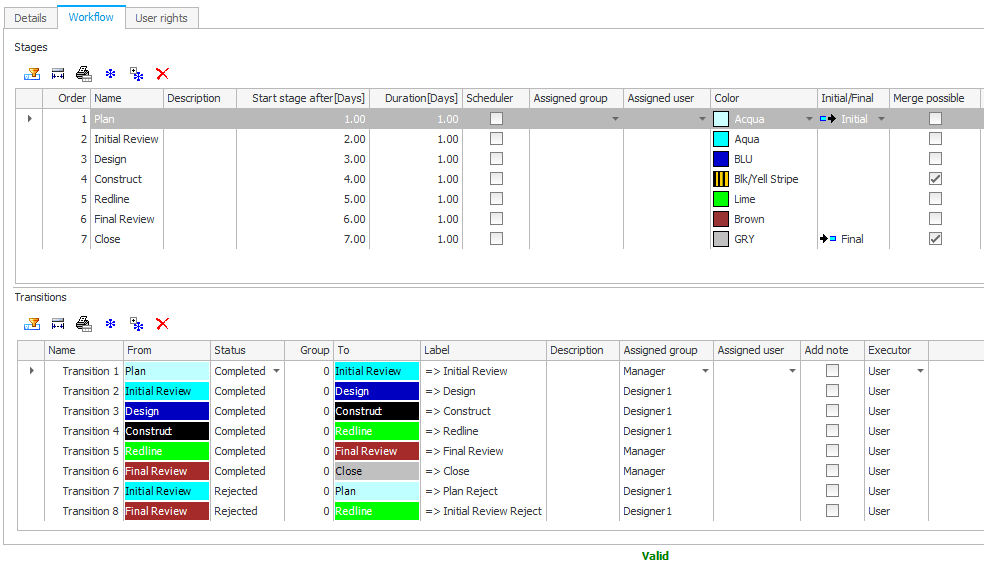Enable Add note for Transition 5

click(832, 451)
